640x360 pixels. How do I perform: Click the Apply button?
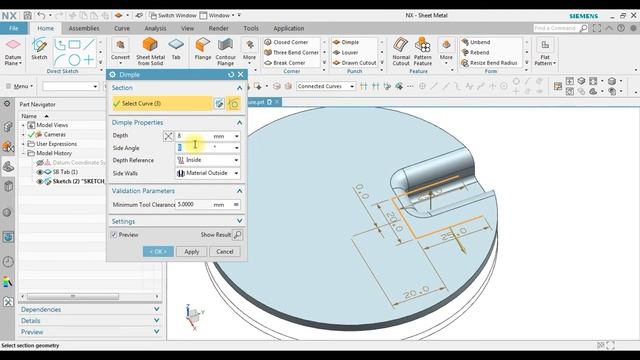click(191, 251)
